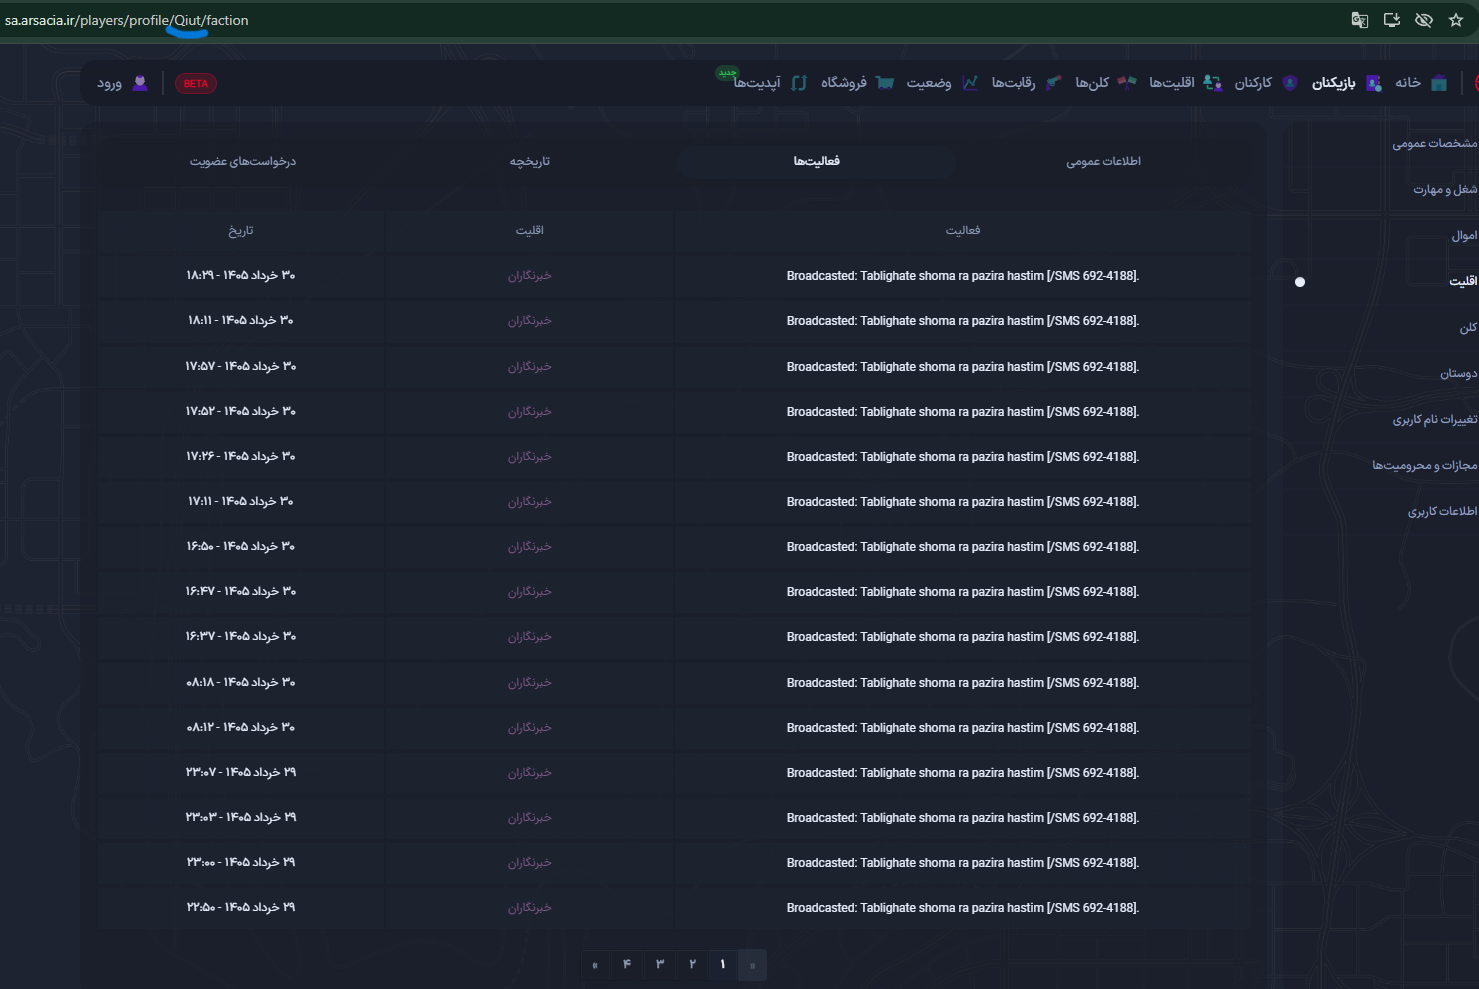Go to pagination page ۲
The image size is (1479, 989).
point(692,964)
